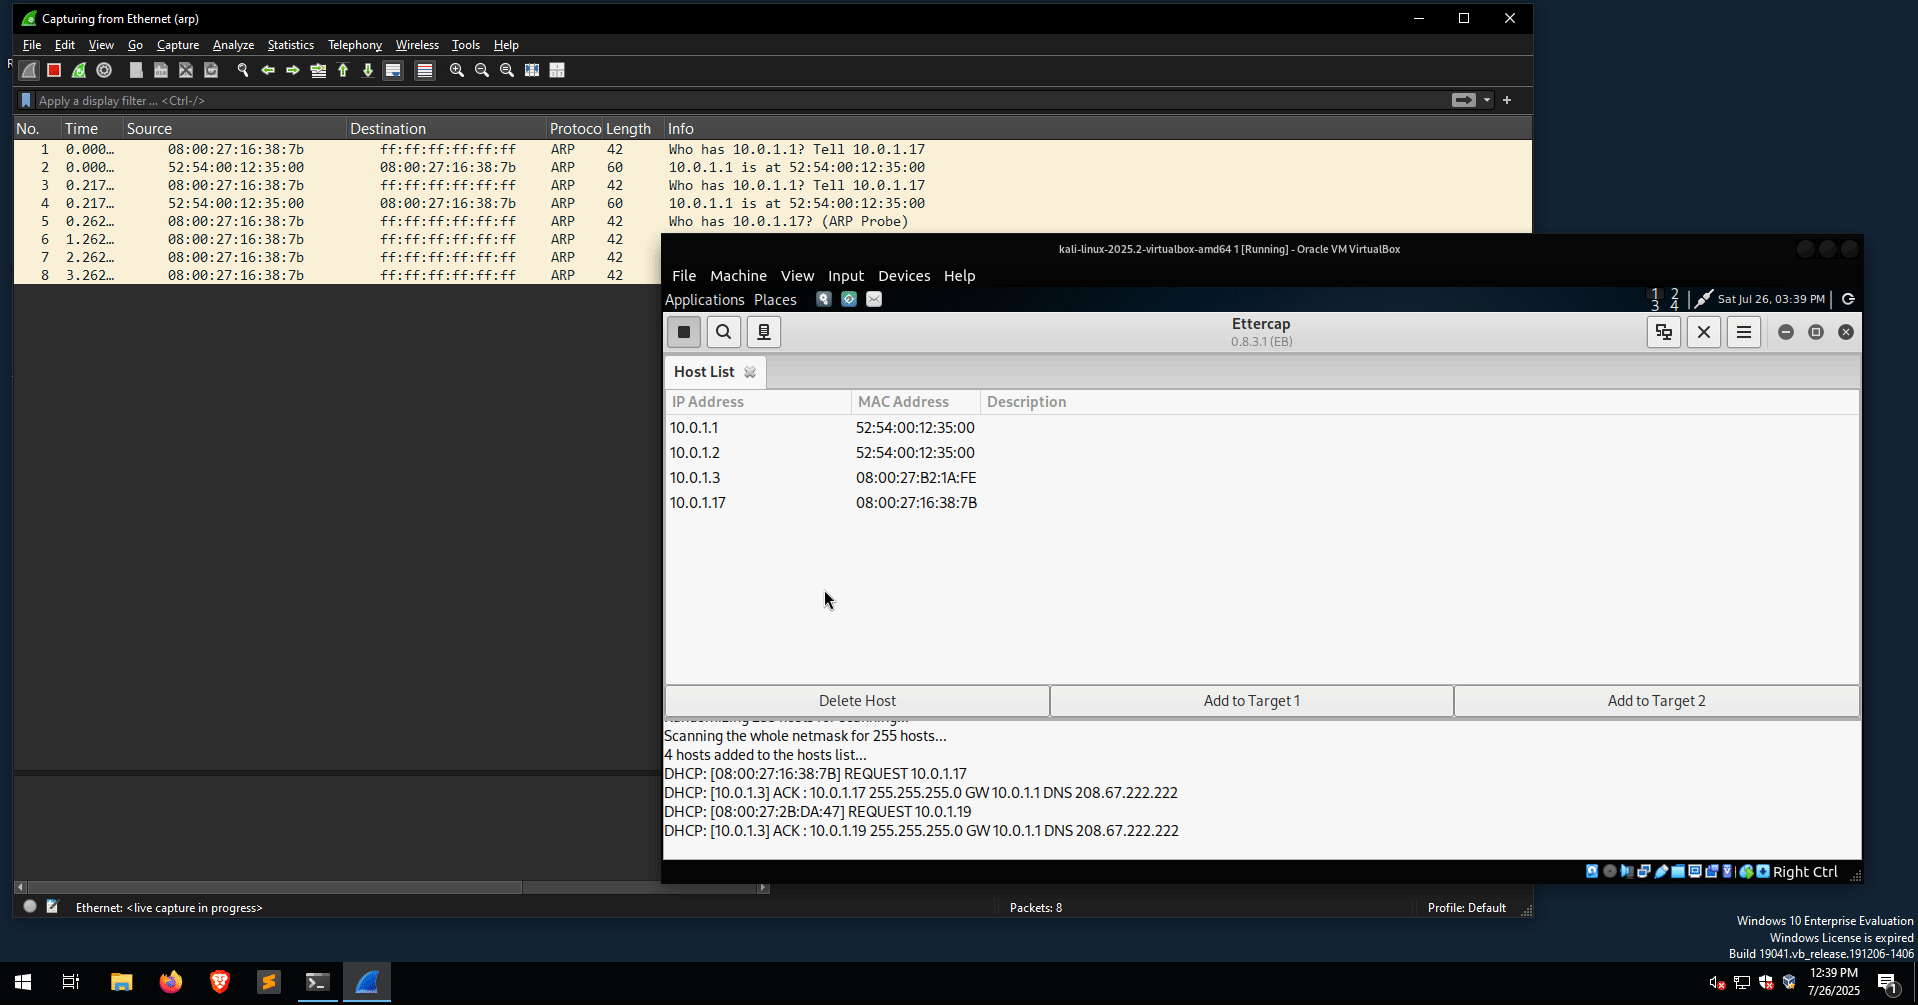Open Ettercap hamburger options menu
Viewport: 1918px width, 1005px height.
point(1744,332)
